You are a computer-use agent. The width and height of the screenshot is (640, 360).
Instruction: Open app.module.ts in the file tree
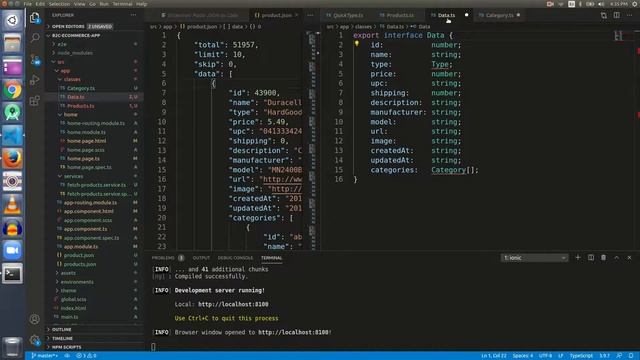pos(81,247)
